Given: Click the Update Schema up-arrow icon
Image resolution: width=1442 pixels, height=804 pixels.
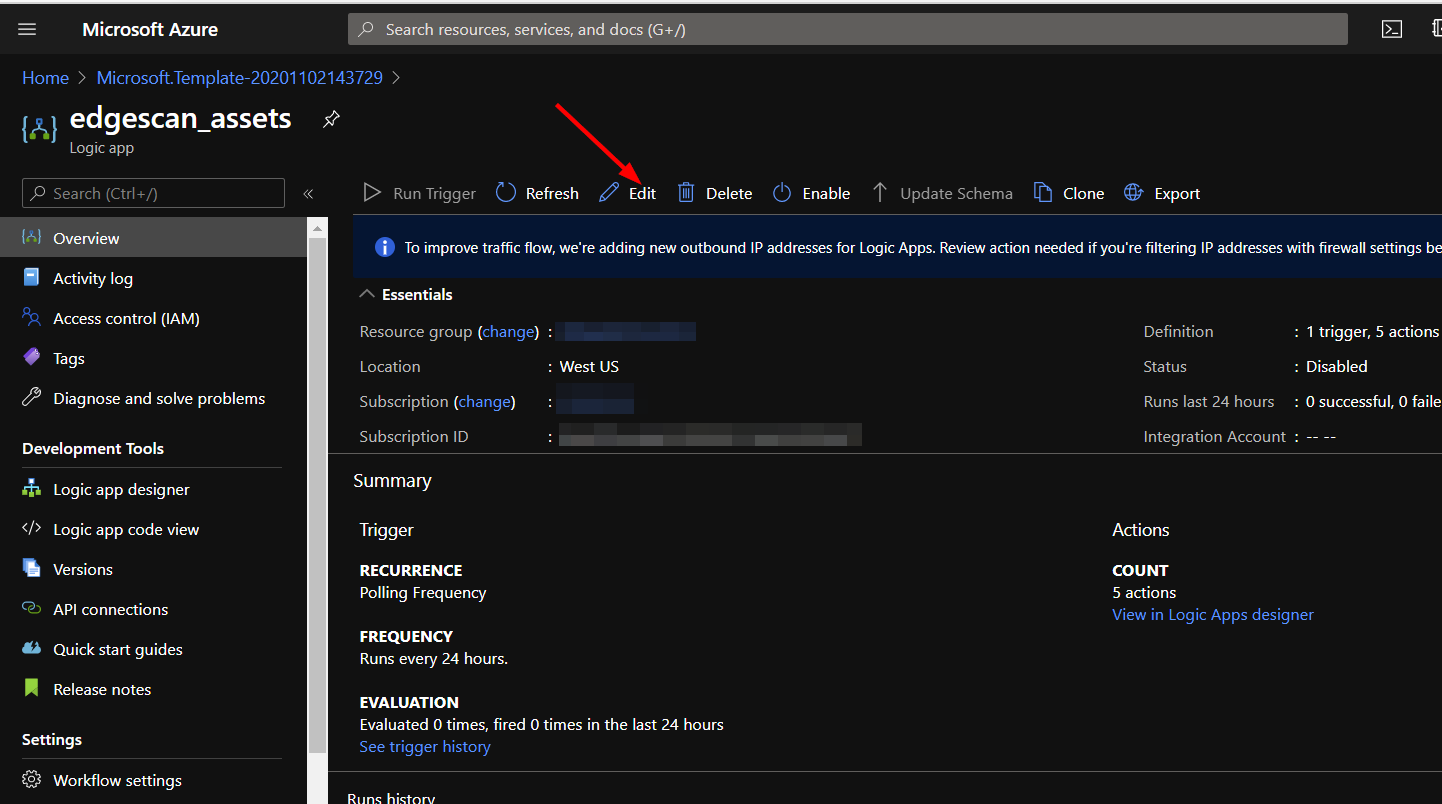Looking at the screenshot, I should pos(880,193).
